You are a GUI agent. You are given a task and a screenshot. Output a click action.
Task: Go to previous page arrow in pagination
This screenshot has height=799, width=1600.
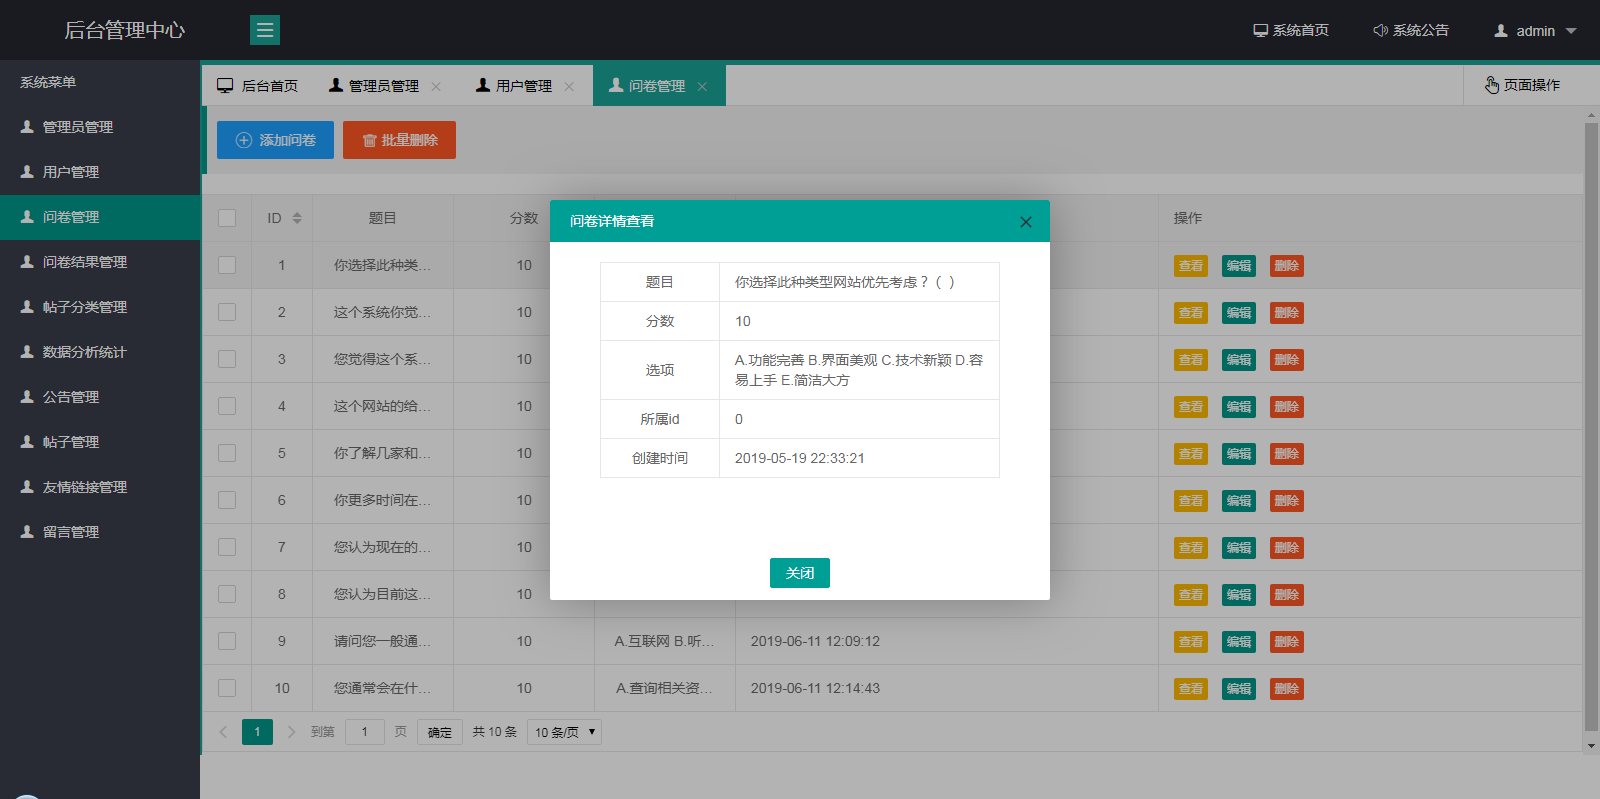tap(223, 732)
